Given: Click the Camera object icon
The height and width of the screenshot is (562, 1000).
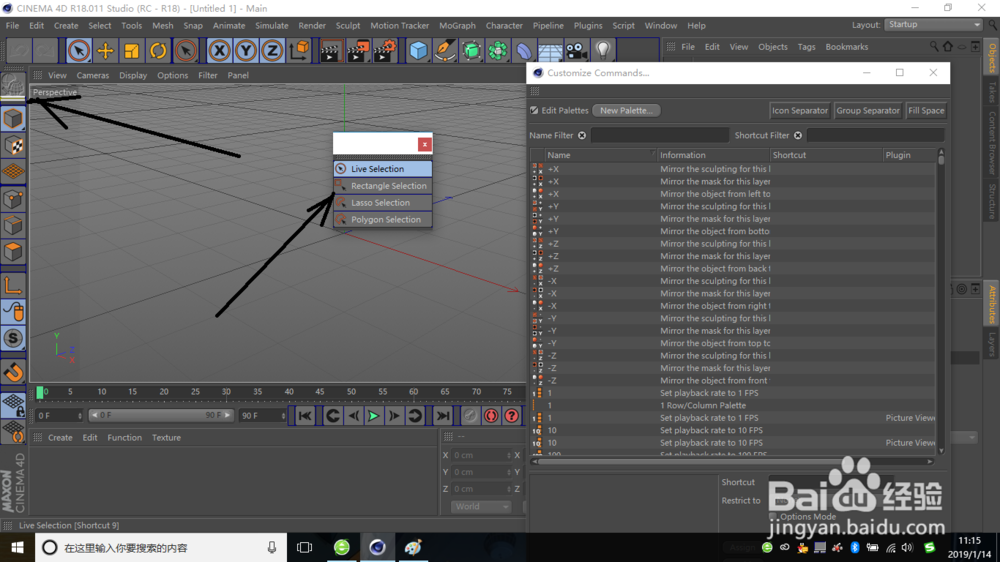Looking at the screenshot, I should (576, 50).
